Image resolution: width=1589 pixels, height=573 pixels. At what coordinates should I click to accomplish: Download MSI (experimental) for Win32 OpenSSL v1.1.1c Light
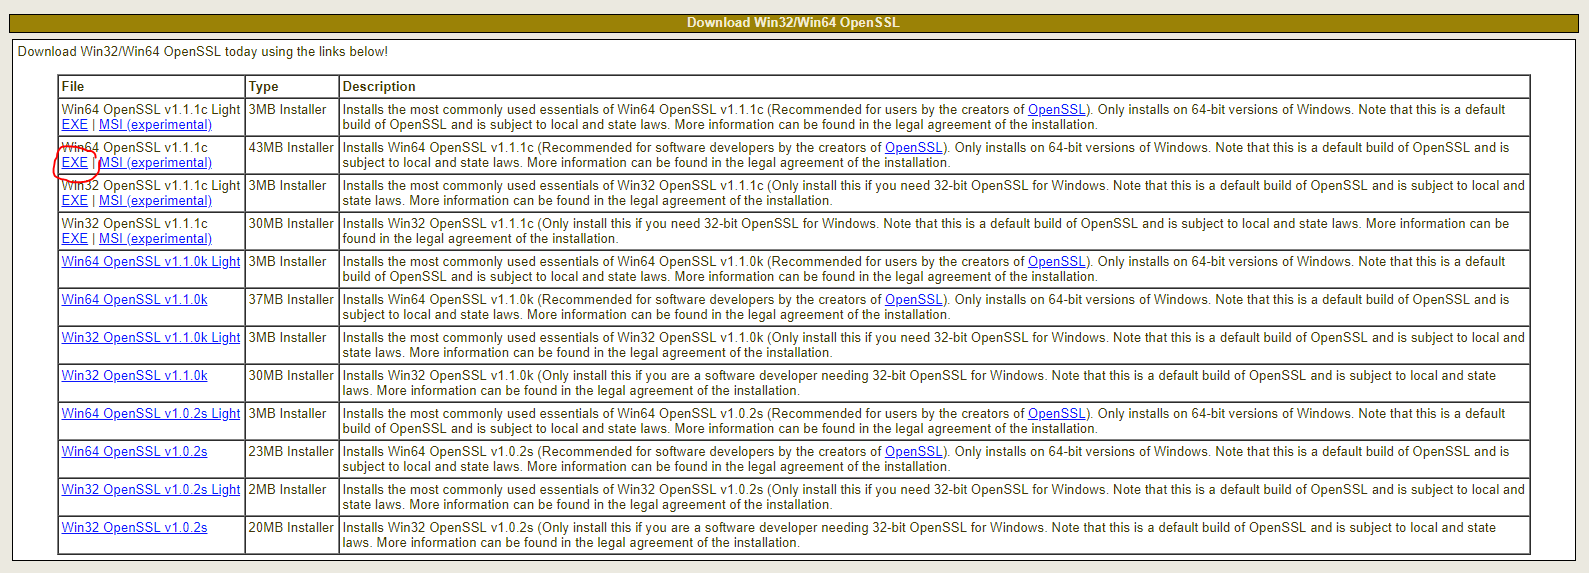coord(155,201)
